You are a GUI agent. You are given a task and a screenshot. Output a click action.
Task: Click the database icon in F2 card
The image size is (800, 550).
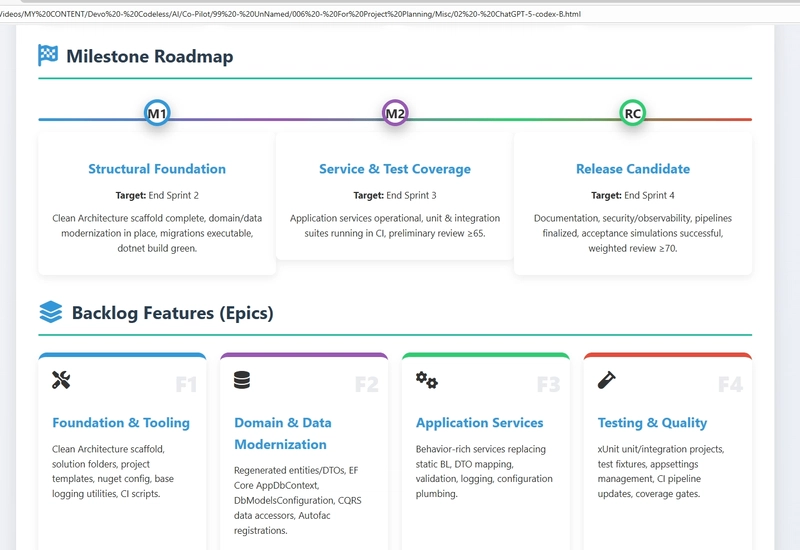pos(242,380)
